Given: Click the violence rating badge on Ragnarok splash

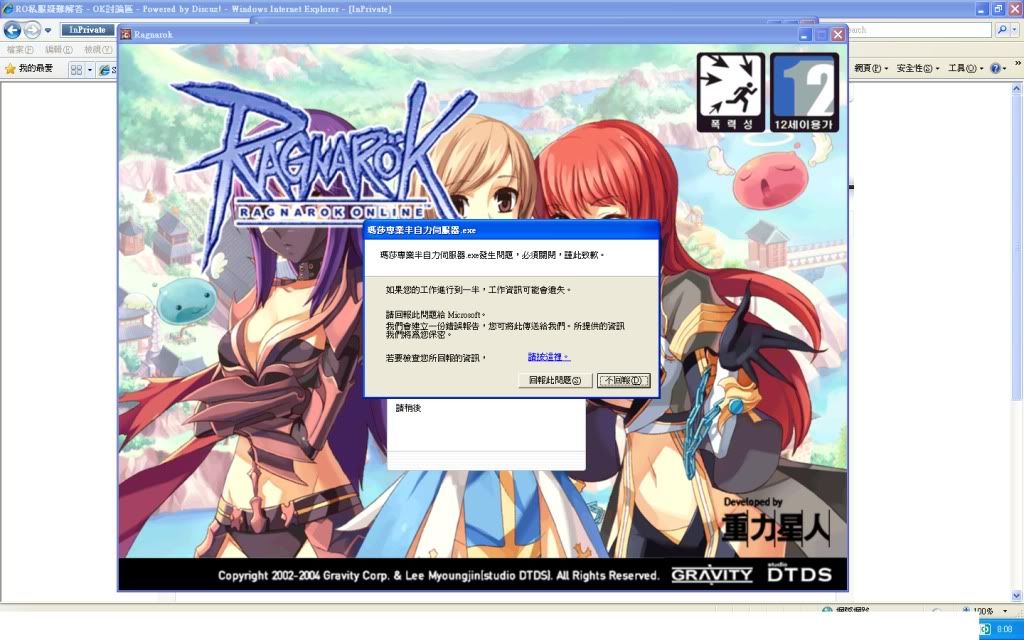Looking at the screenshot, I should (x=731, y=93).
